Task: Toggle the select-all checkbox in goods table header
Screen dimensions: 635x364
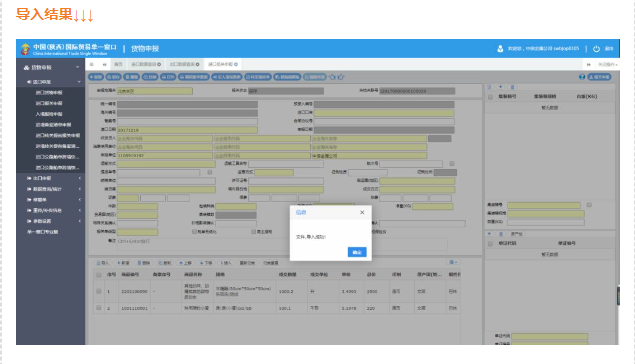Action: tap(98, 275)
